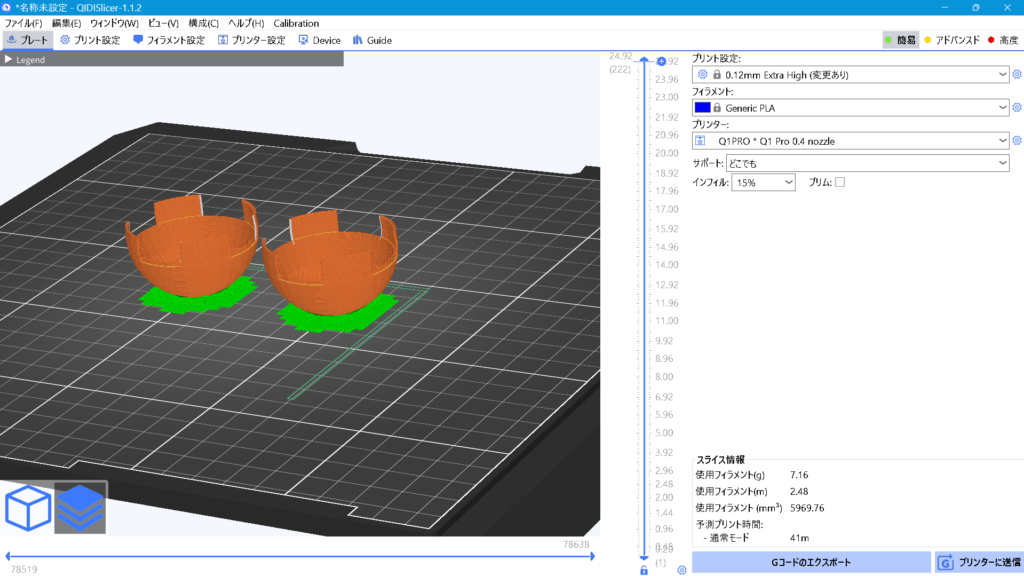Select the 簡易 (simple) mode option

click(900, 40)
